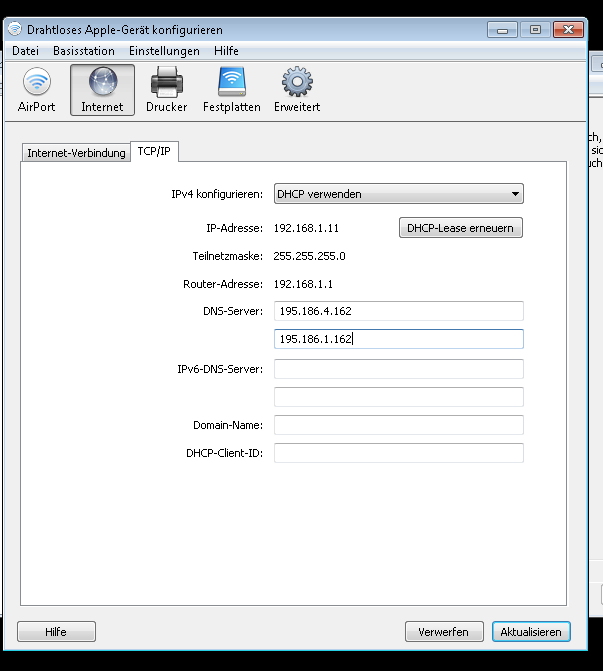
Task: Open the AirPort settings section
Action: coord(37,89)
